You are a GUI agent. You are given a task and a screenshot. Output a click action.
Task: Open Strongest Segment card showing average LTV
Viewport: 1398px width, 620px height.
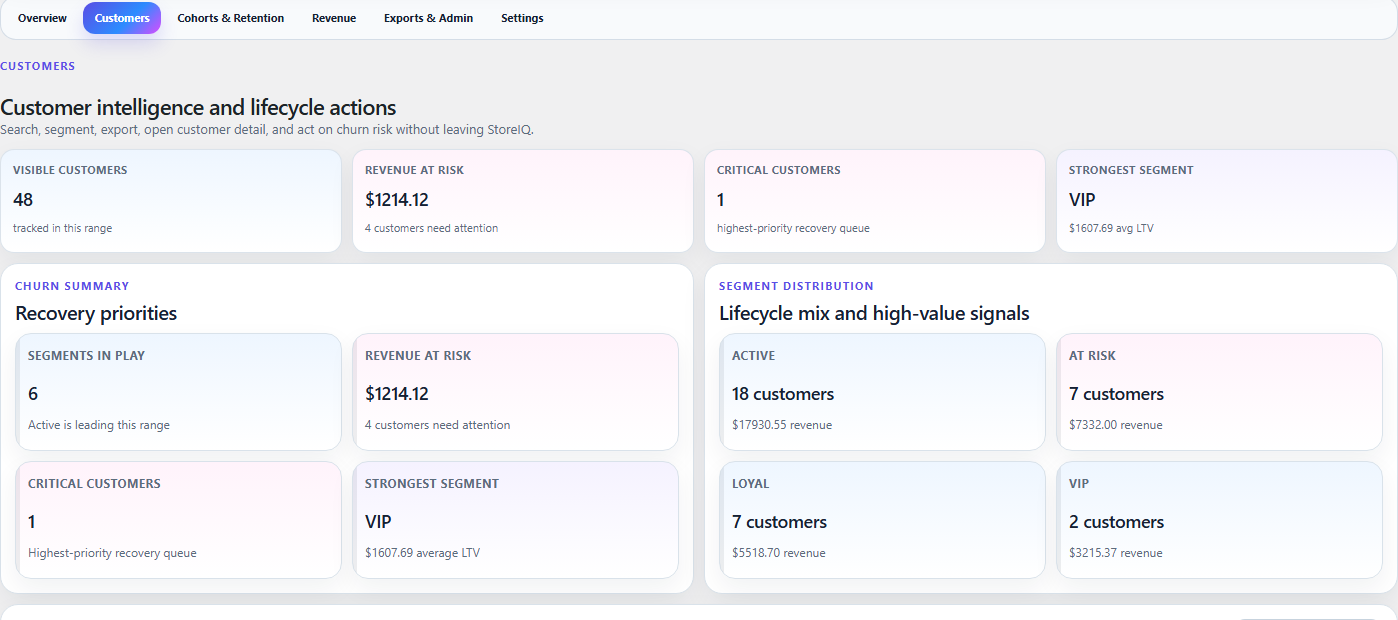click(515, 520)
